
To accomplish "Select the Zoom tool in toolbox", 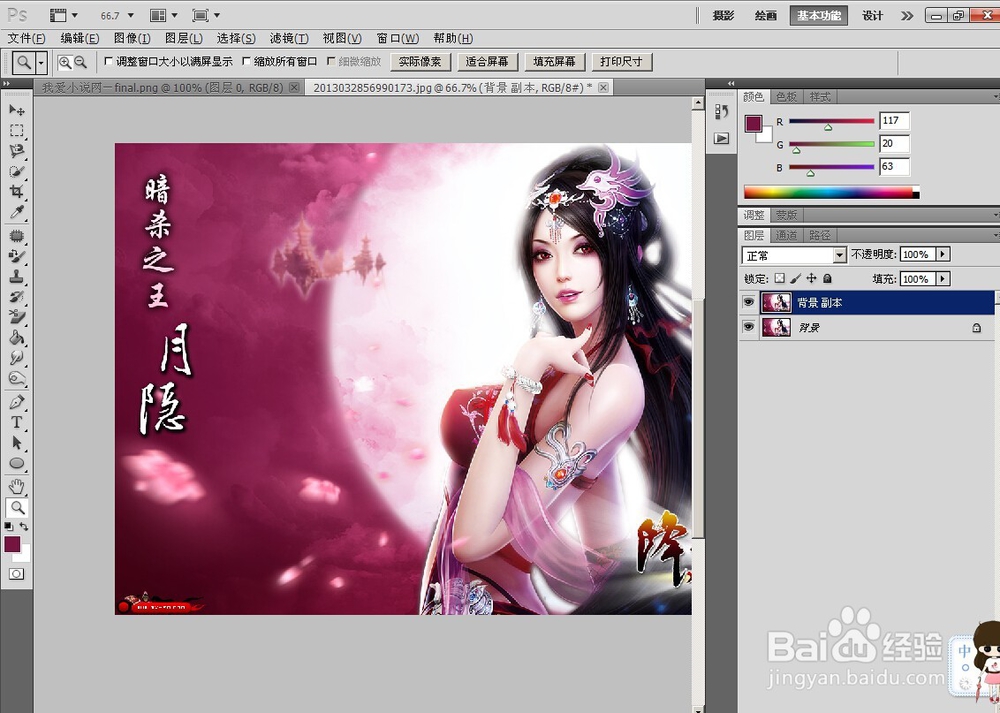I will tap(17, 508).
